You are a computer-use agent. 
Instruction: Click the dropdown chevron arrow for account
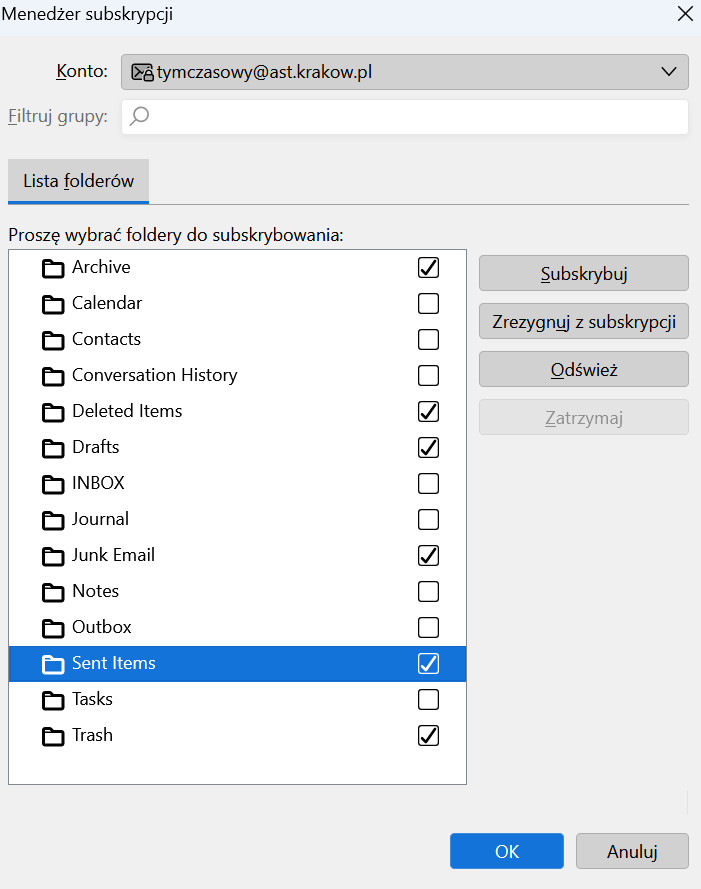click(x=669, y=72)
